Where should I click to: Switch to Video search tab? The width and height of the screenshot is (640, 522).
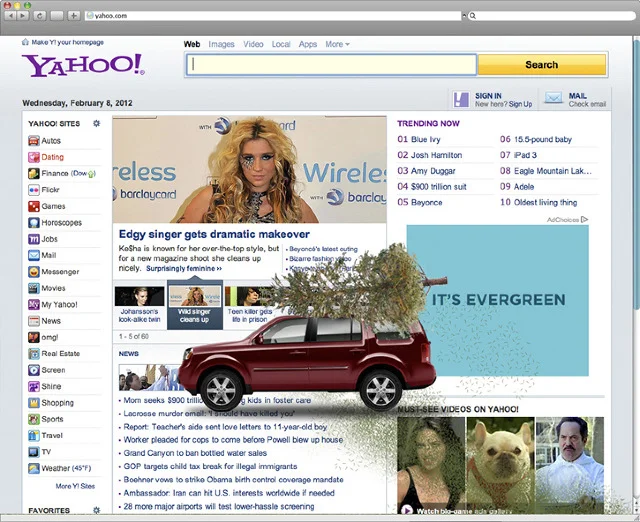[x=253, y=44]
